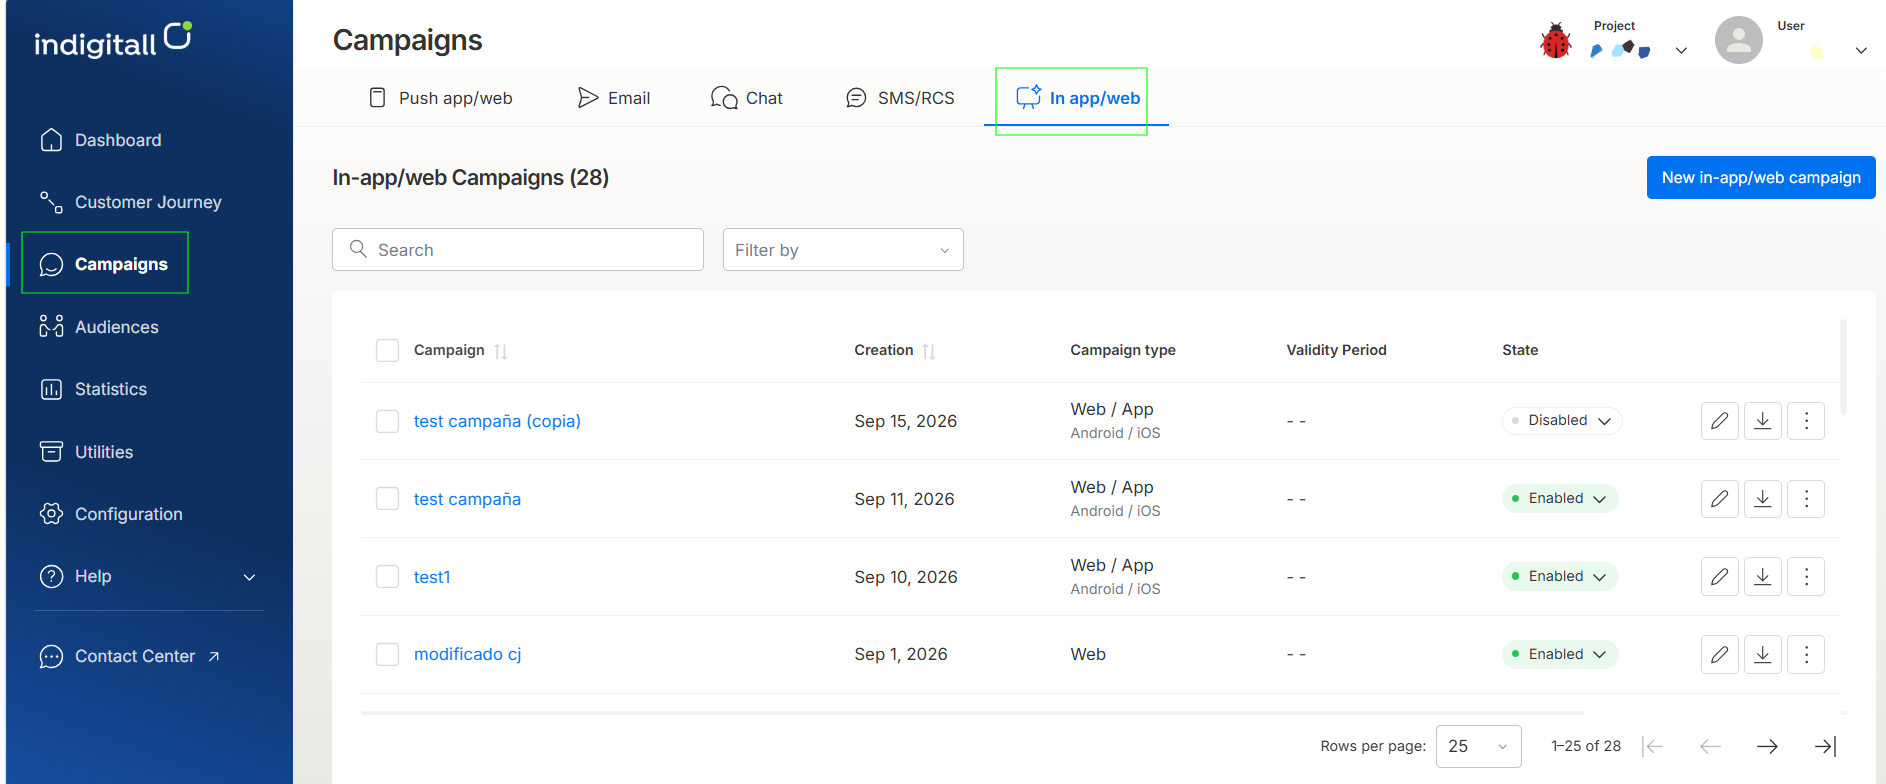Open the Filter by dropdown

[843, 250]
